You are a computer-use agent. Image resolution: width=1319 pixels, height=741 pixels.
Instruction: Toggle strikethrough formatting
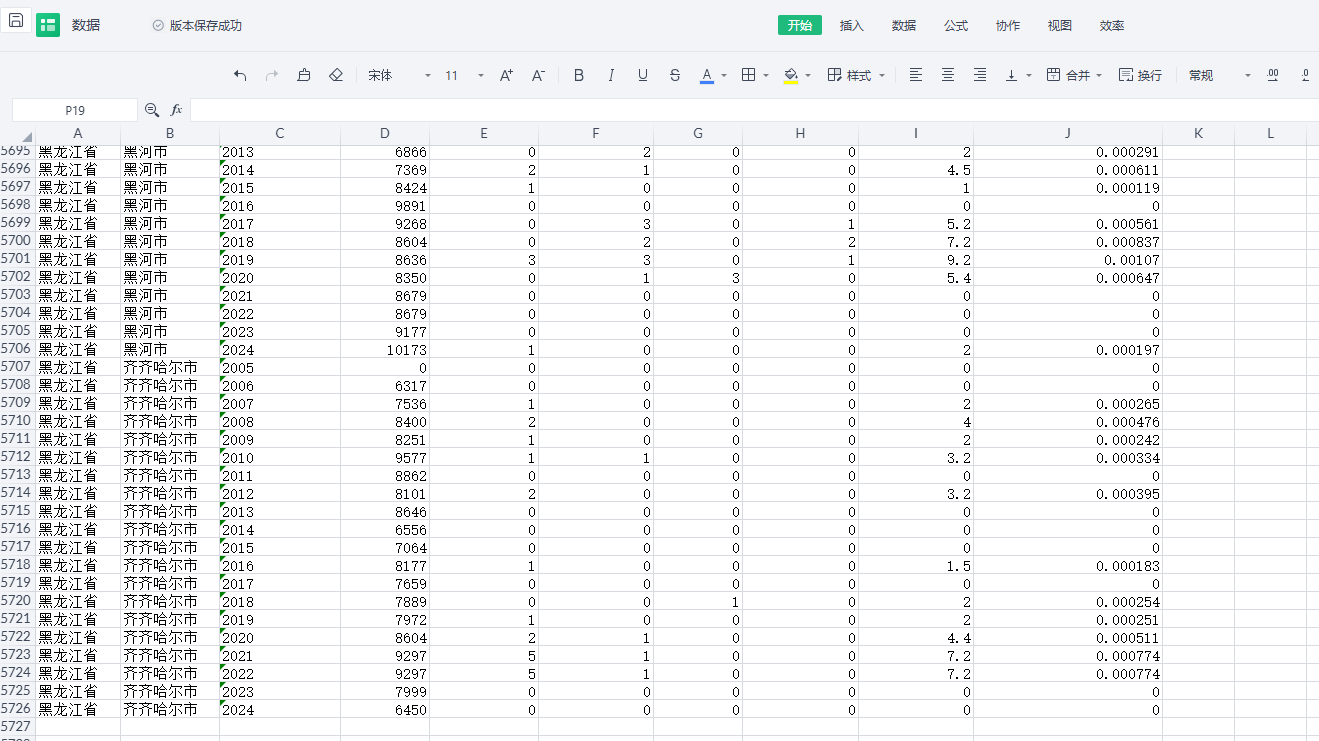[x=675, y=75]
